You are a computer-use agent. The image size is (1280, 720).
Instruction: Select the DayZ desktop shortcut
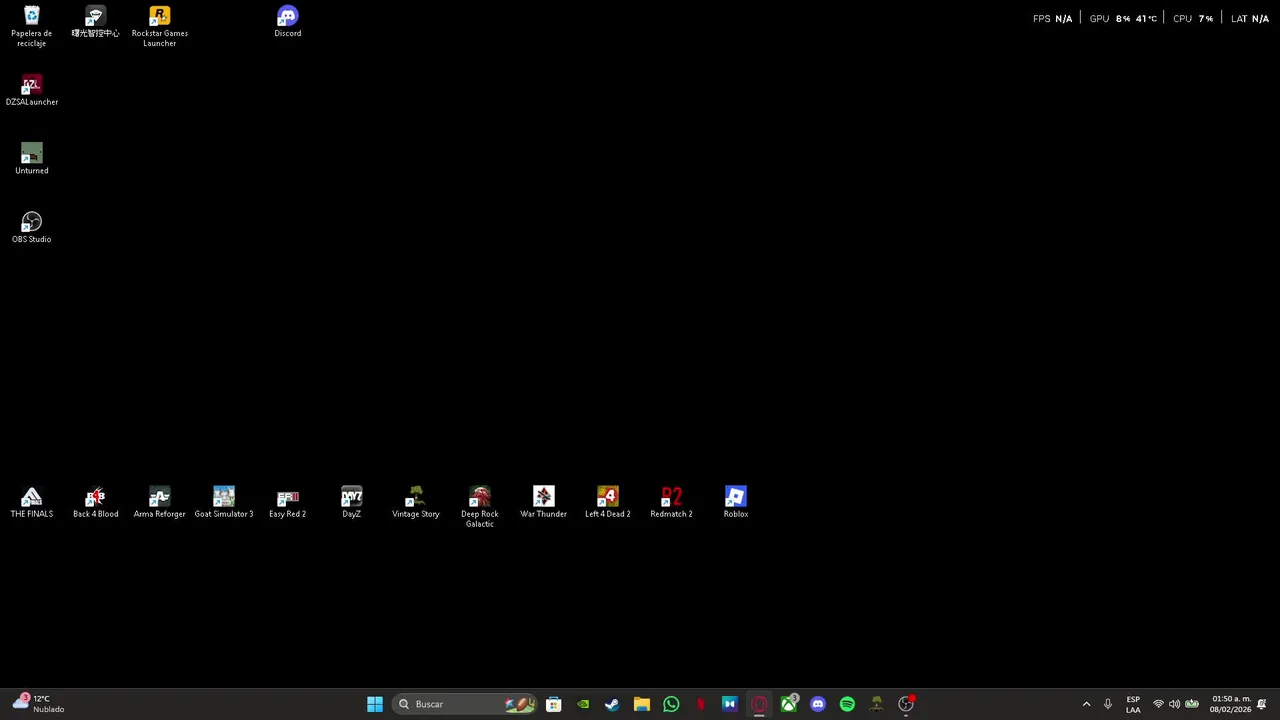[x=351, y=503]
